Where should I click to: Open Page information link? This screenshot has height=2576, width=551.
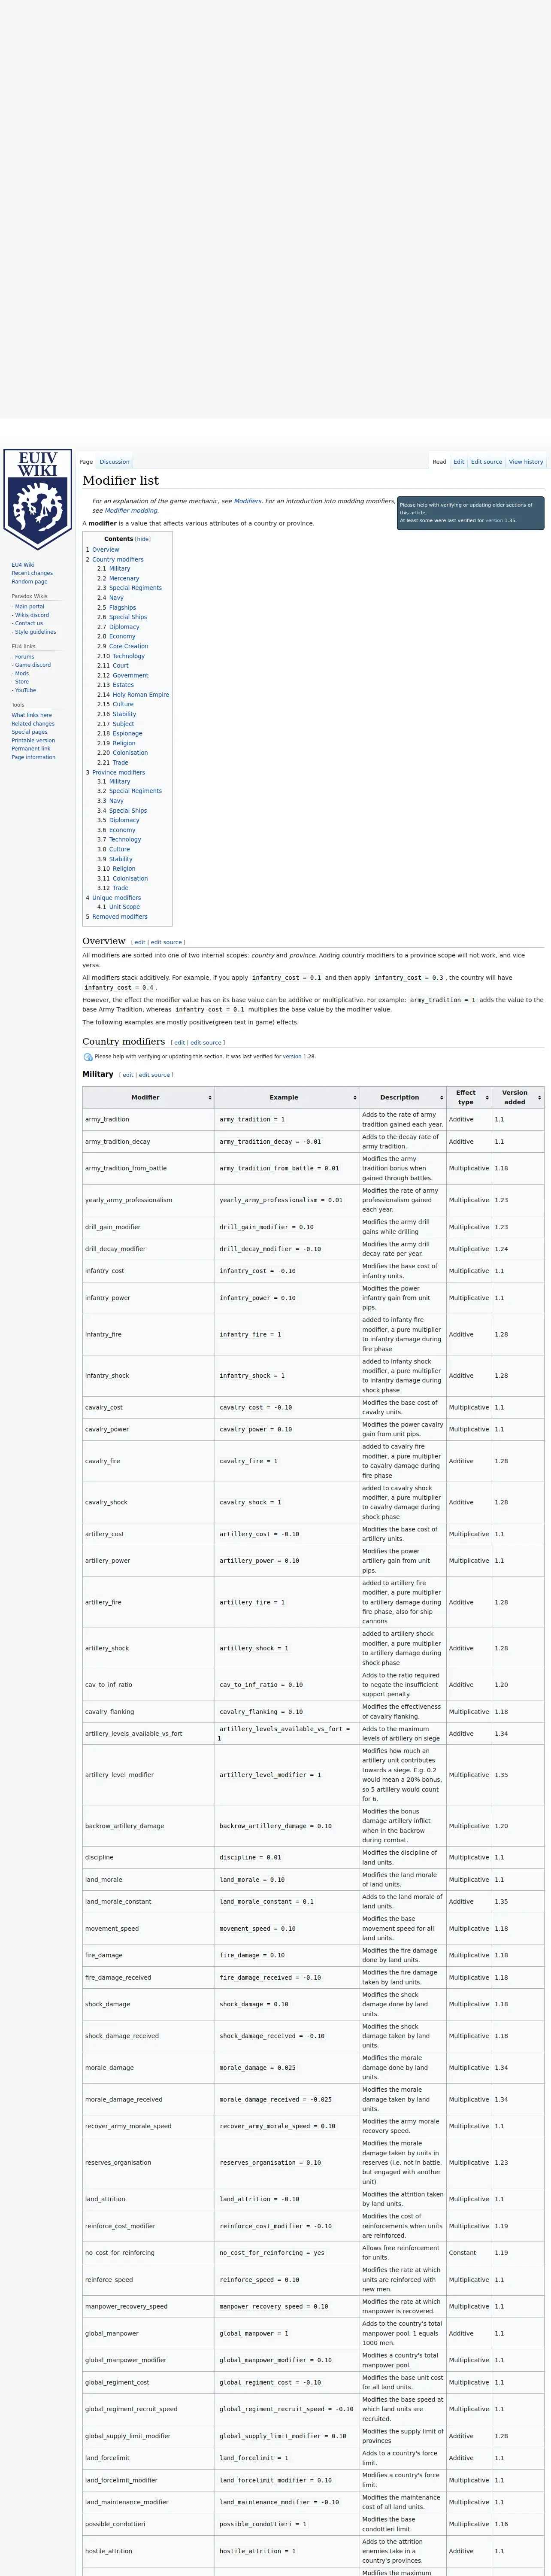coord(34,757)
